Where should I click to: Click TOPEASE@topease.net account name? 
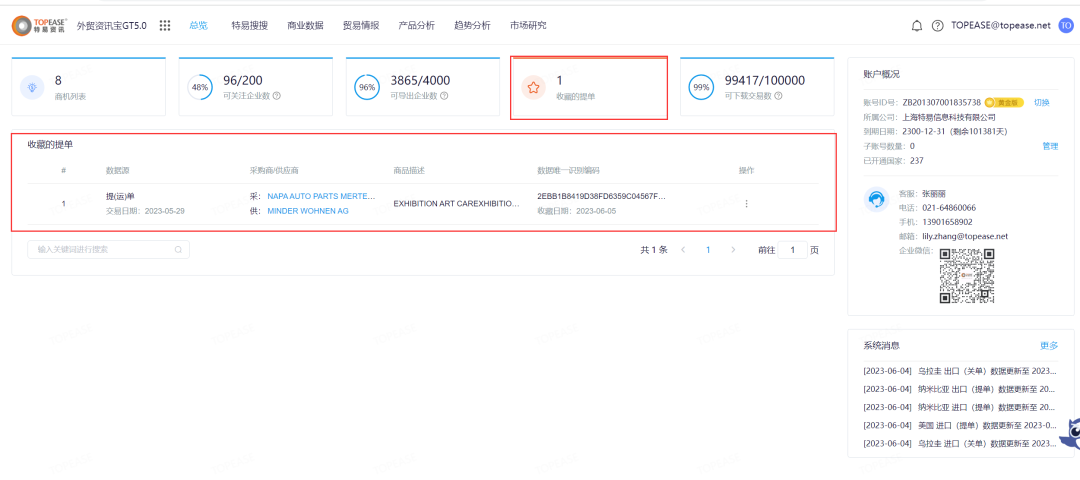pos(1001,25)
